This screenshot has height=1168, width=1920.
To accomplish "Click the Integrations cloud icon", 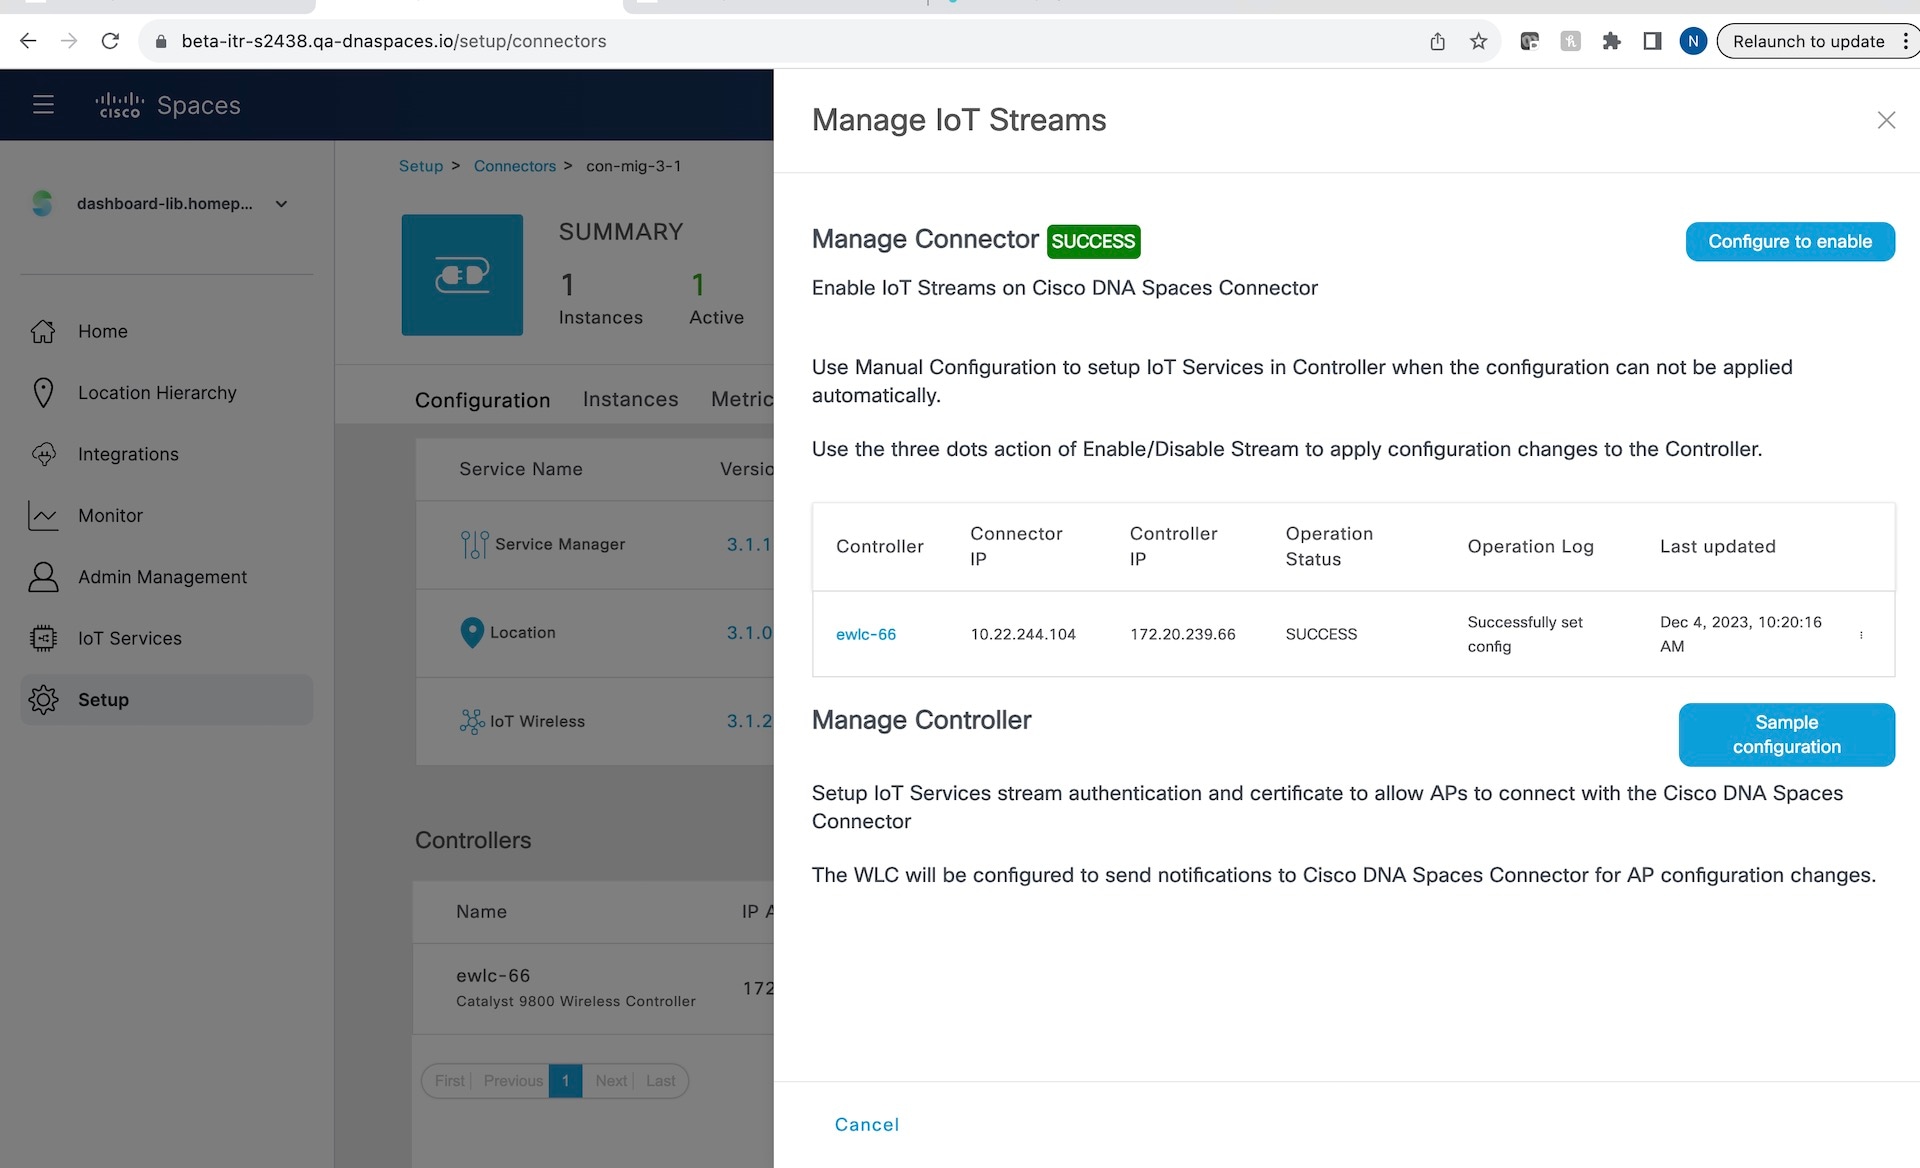I will click(x=43, y=454).
